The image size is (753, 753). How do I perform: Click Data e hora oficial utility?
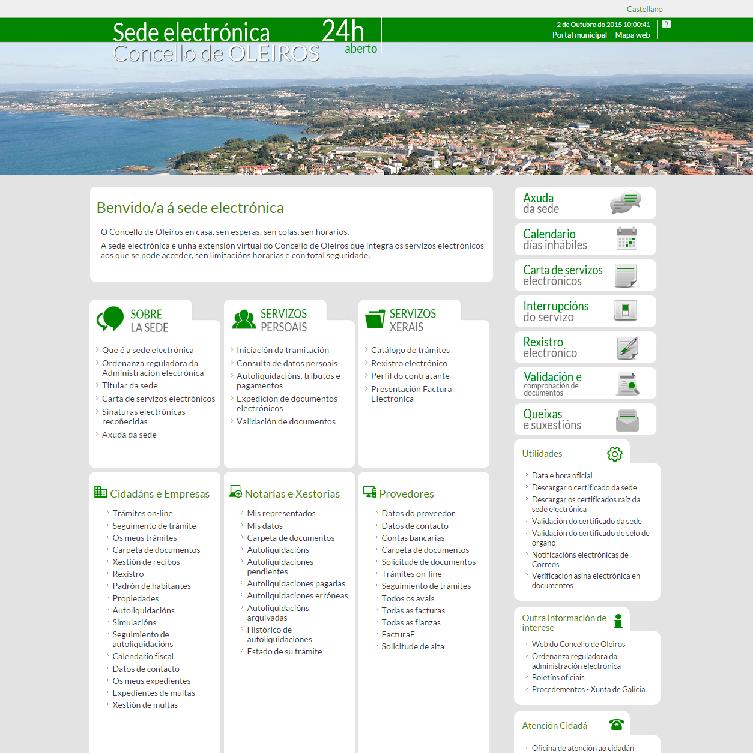(562, 475)
